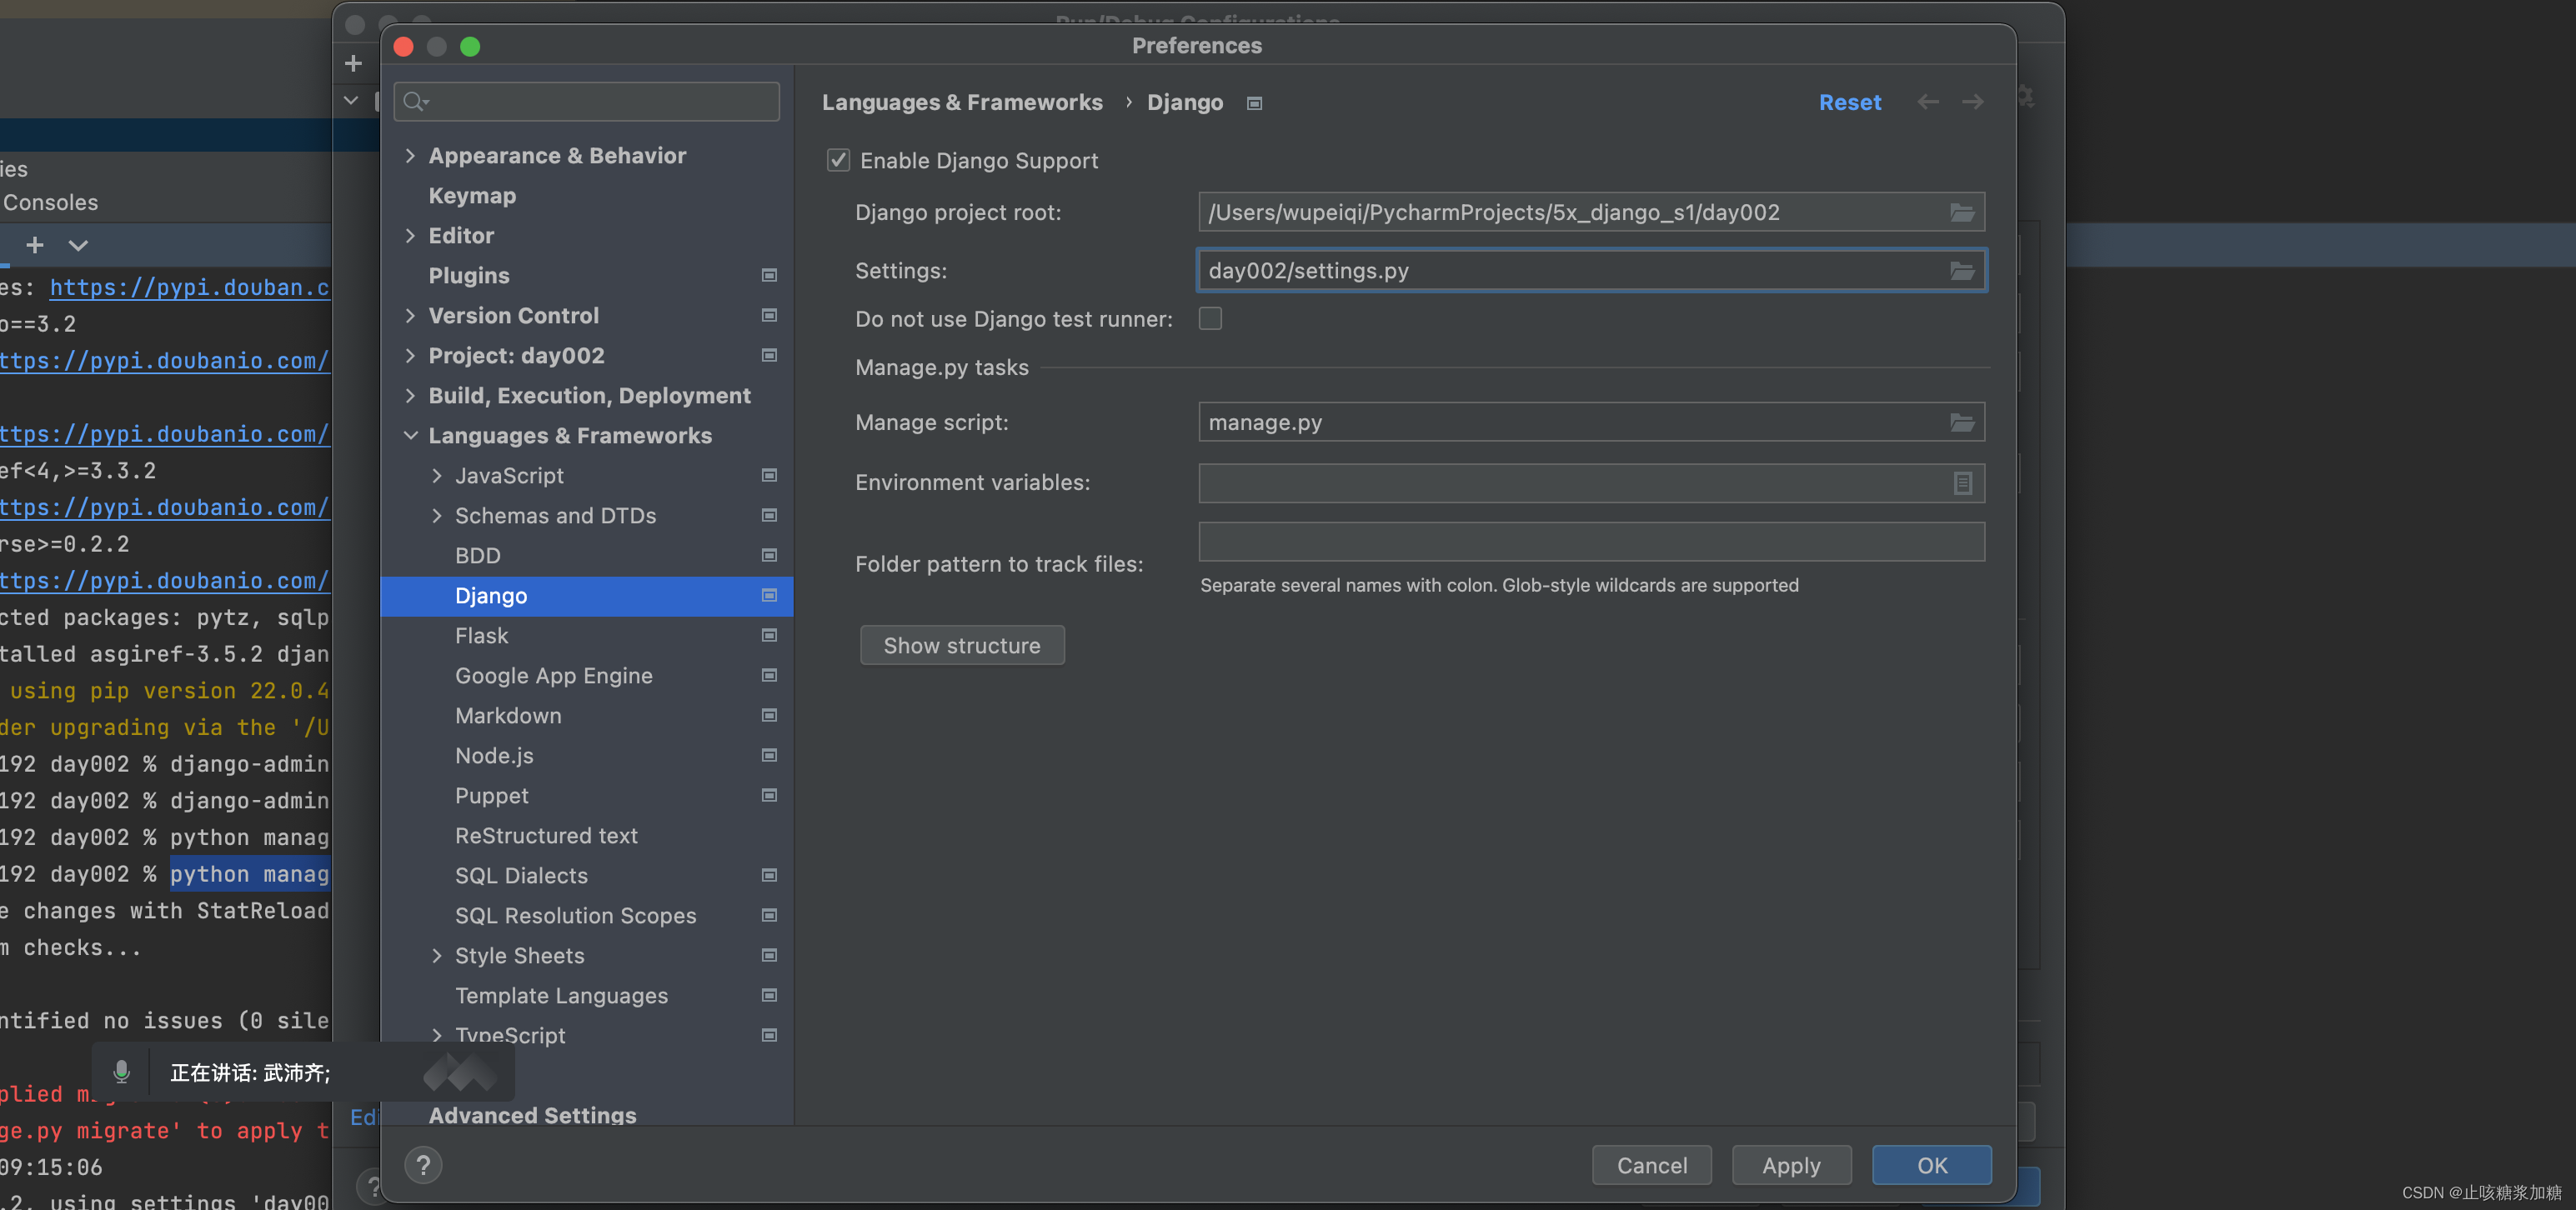Click the Reset link

pyautogui.click(x=1849, y=102)
